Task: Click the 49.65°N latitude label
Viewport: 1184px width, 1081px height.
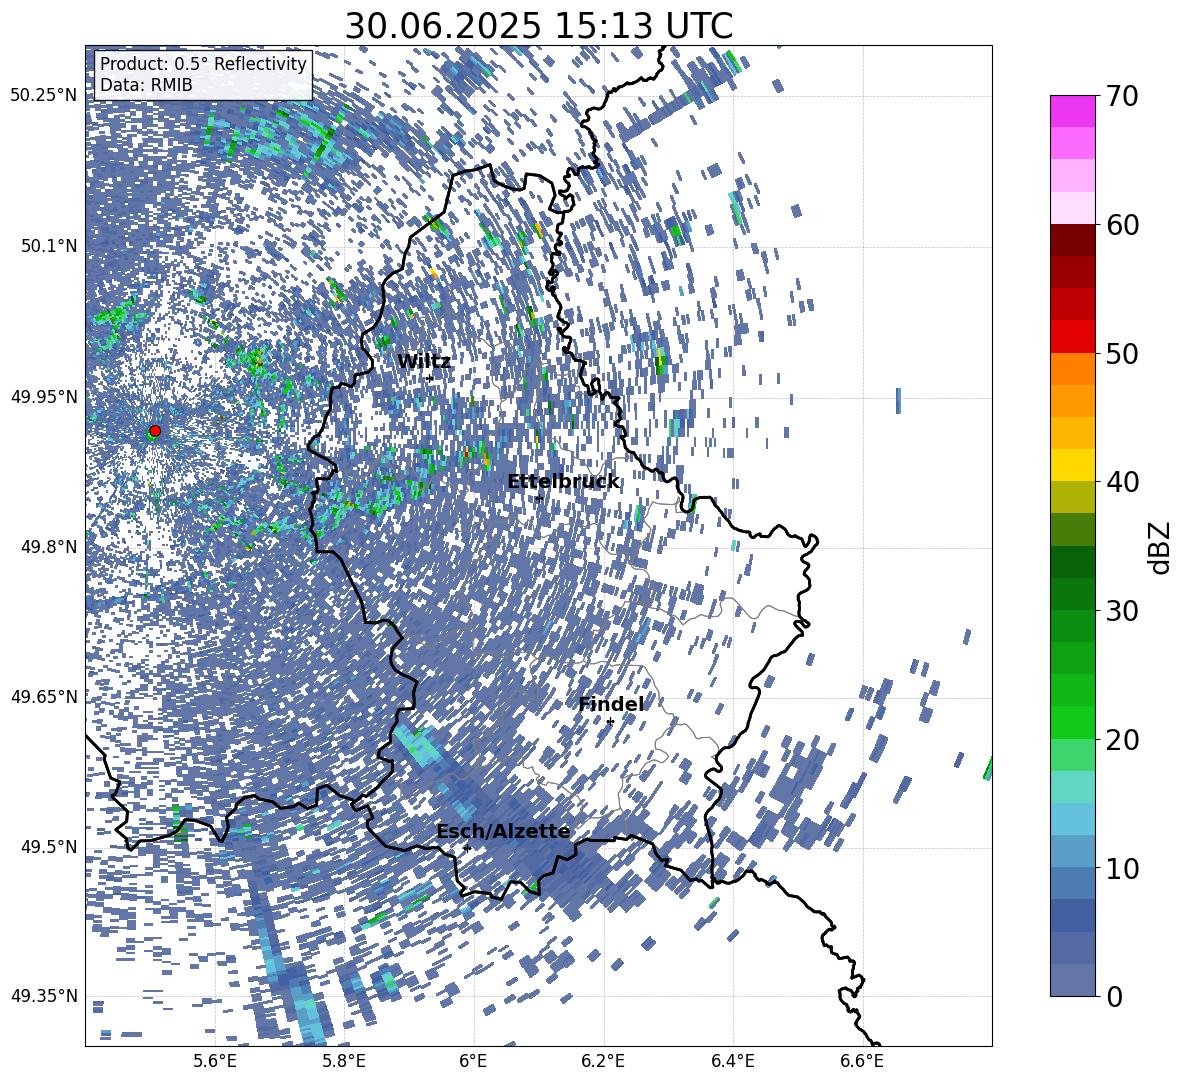Action: click(x=44, y=697)
